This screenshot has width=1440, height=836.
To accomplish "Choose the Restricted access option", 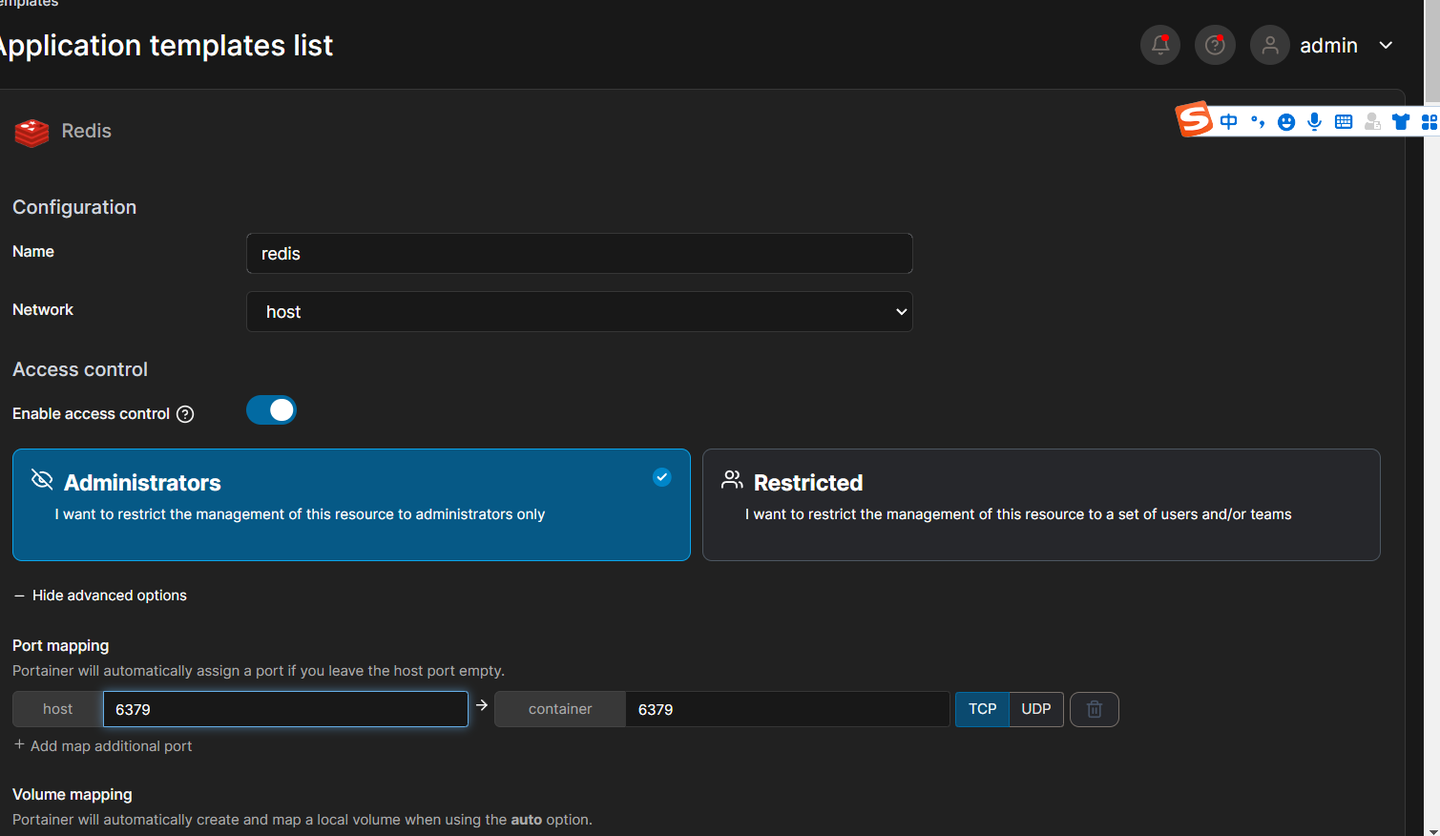I will [x=1041, y=504].
